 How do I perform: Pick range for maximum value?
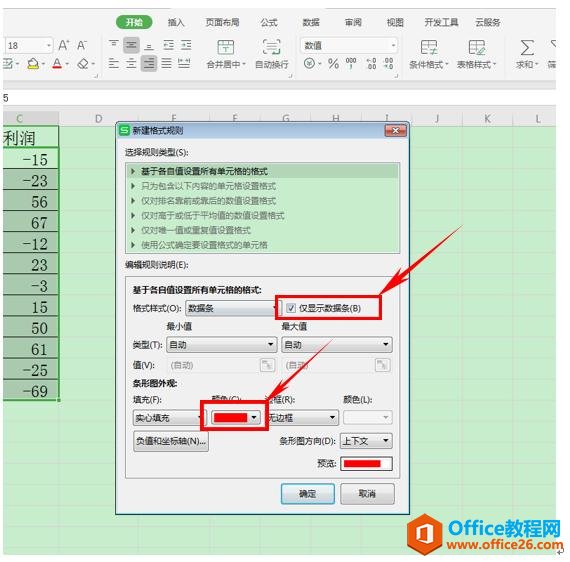382,365
